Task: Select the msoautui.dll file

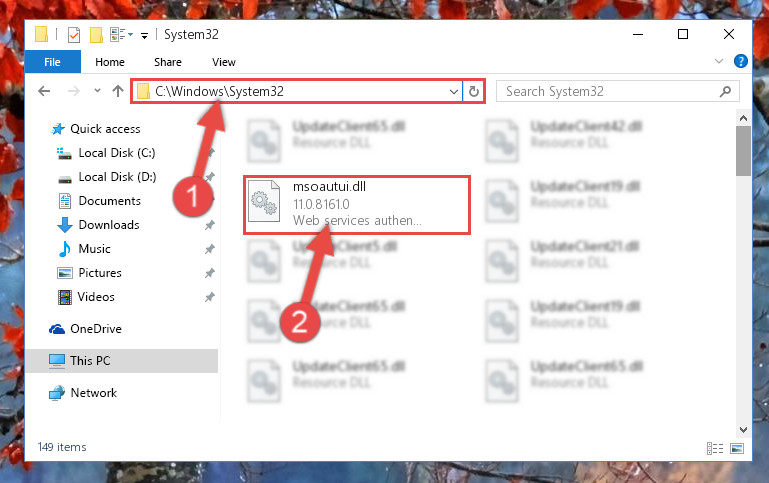Action: click(x=357, y=204)
